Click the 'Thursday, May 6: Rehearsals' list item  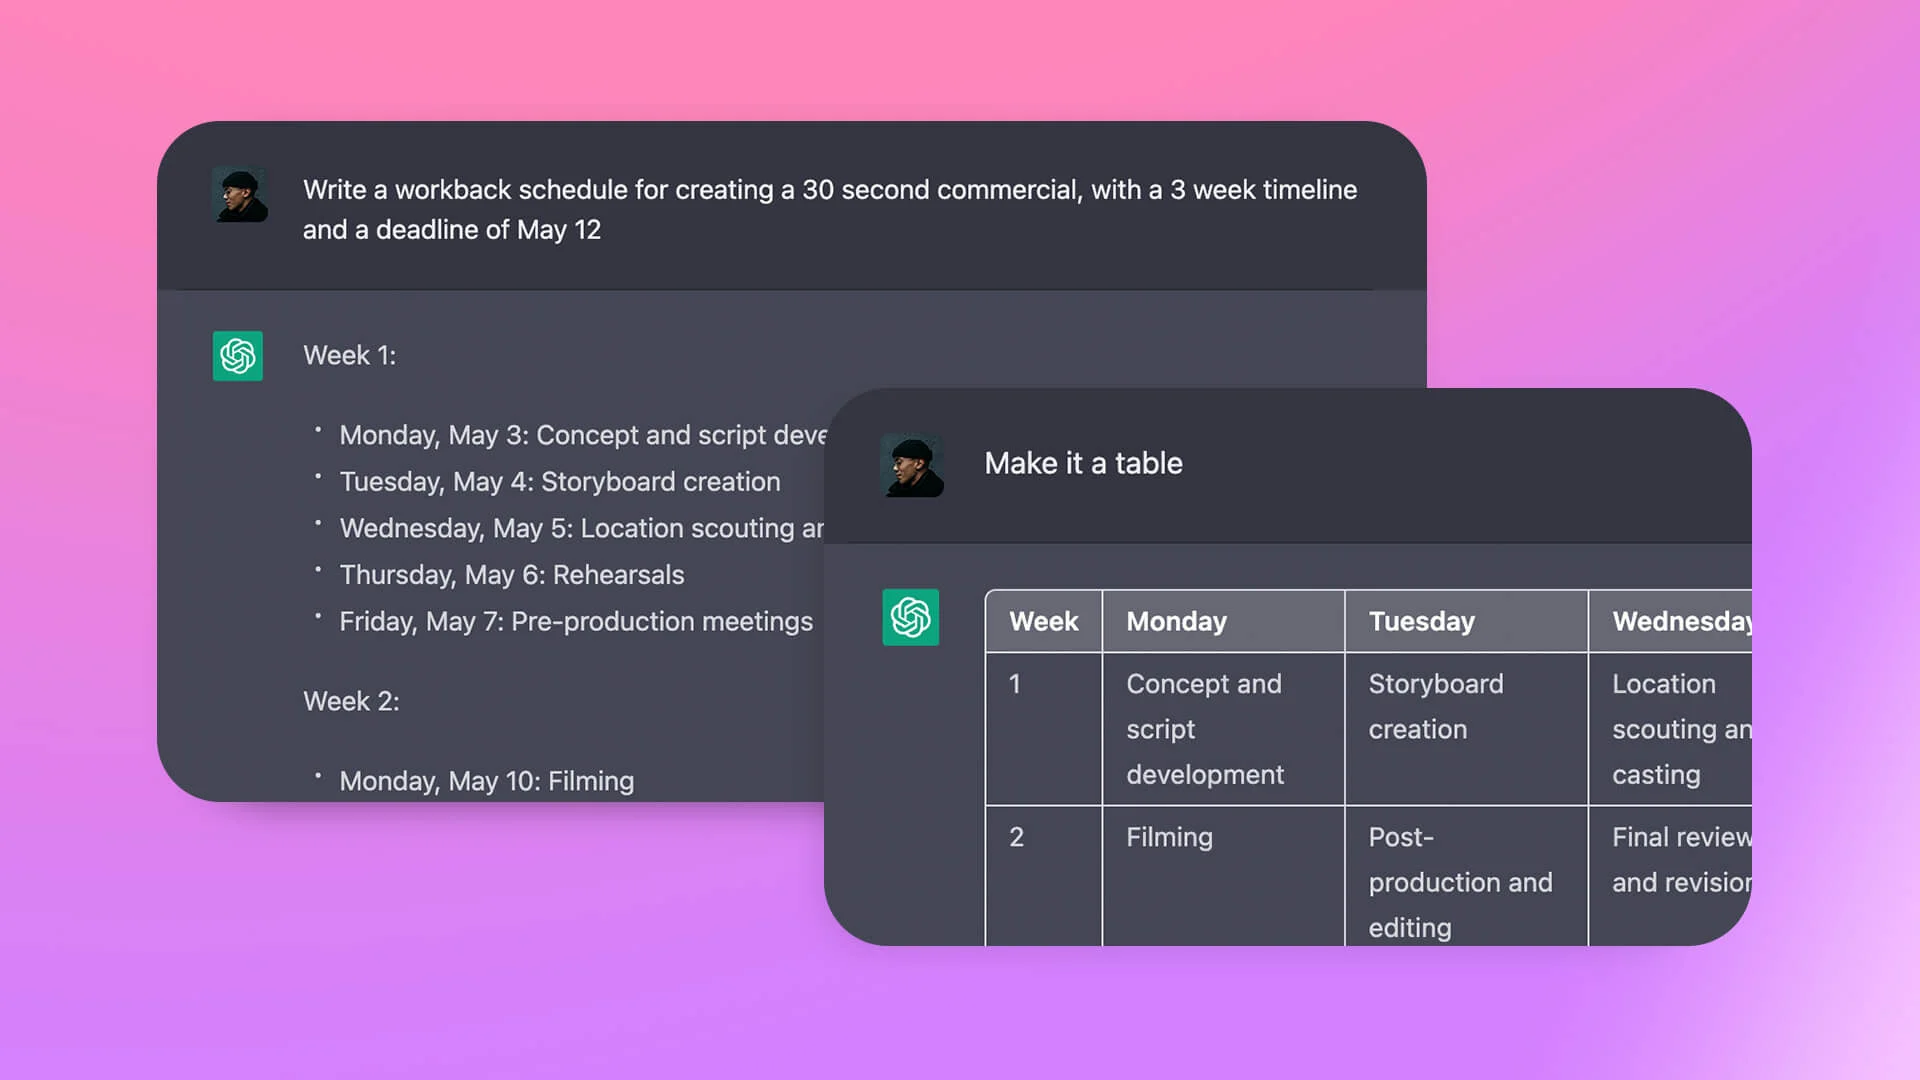point(511,575)
